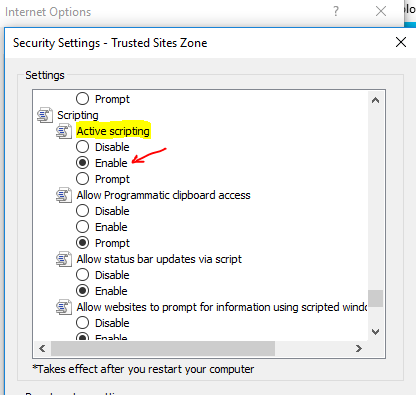Select Enable under Active scripting
Screen dimensions: 416x395
[x=82, y=163]
